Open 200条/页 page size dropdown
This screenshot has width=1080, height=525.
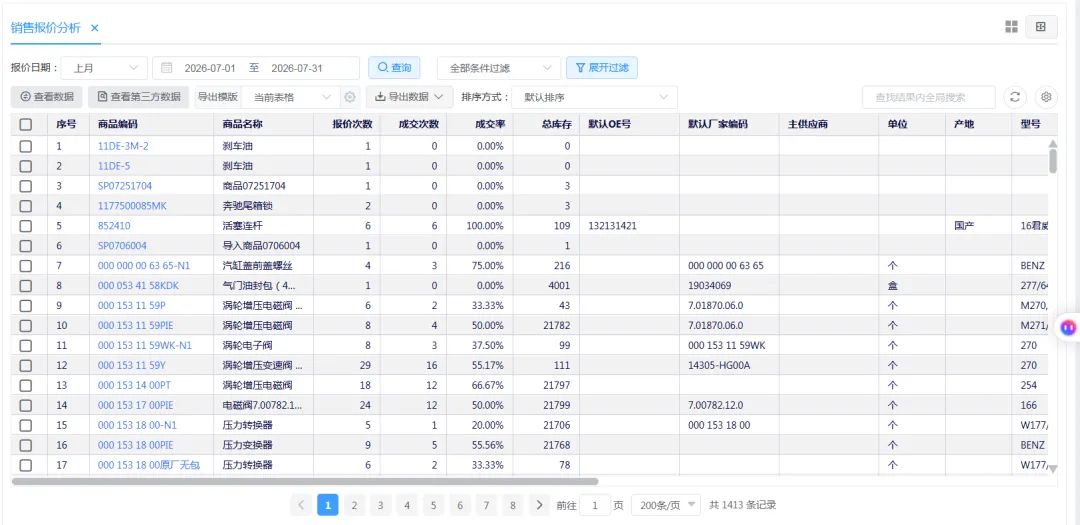[x=666, y=505]
